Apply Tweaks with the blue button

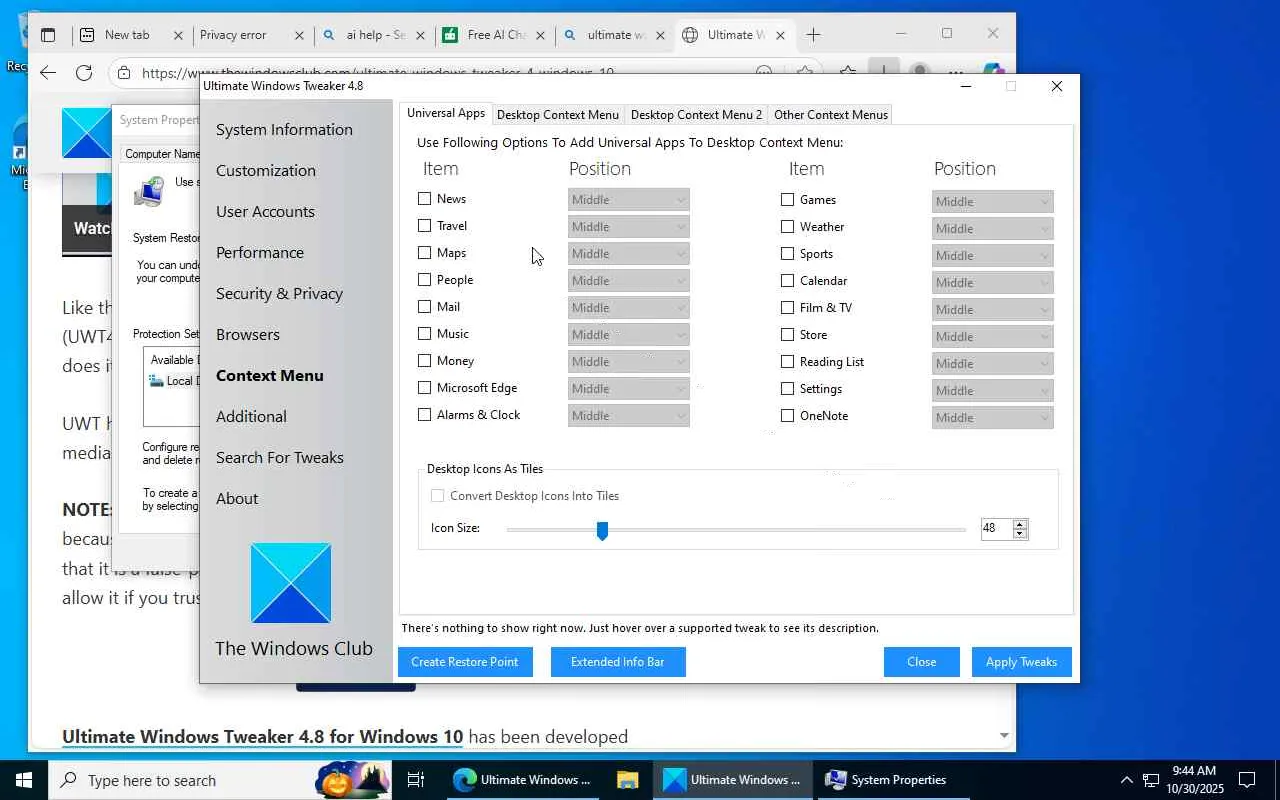click(x=1022, y=662)
